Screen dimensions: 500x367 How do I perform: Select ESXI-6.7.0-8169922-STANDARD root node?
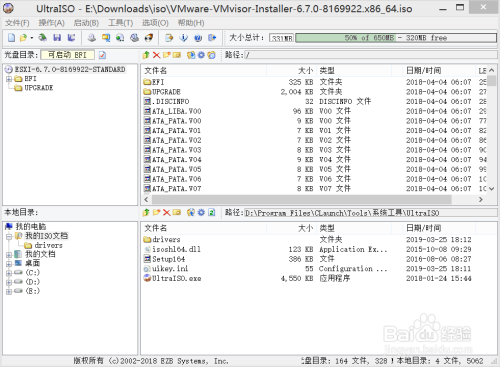click(70, 69)
